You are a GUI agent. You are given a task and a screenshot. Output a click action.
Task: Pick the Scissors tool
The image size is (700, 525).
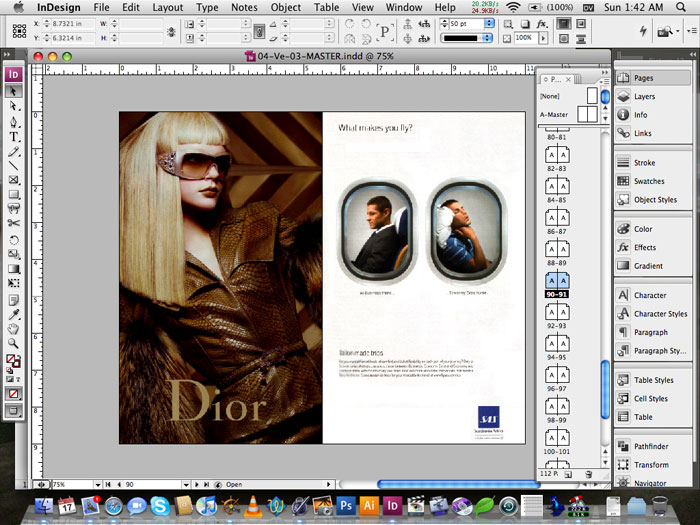pos(14,224)
